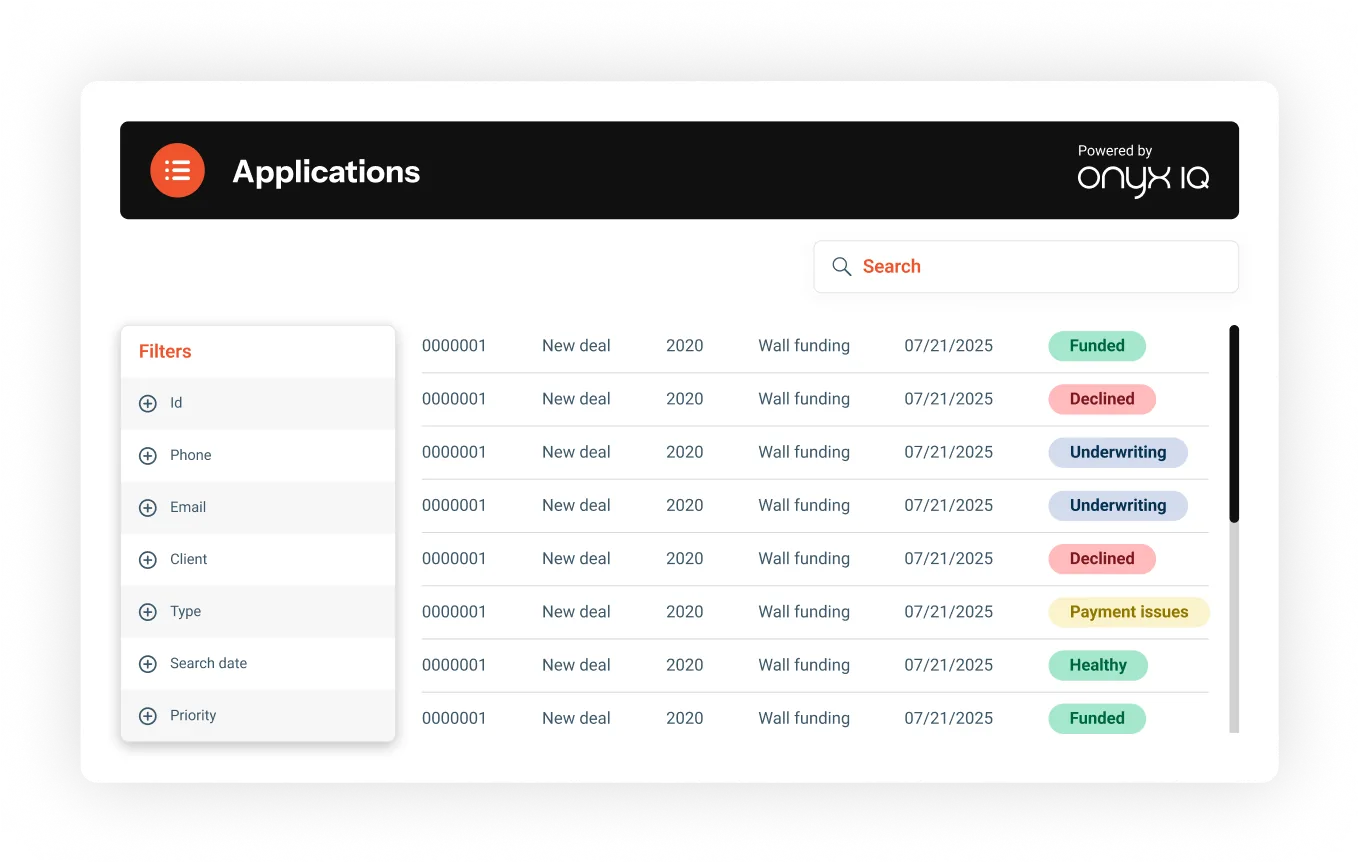This screenshot has width=1358, height=862.
Task: Click the Onyx IQ logo
Action: pos(1143,180)
